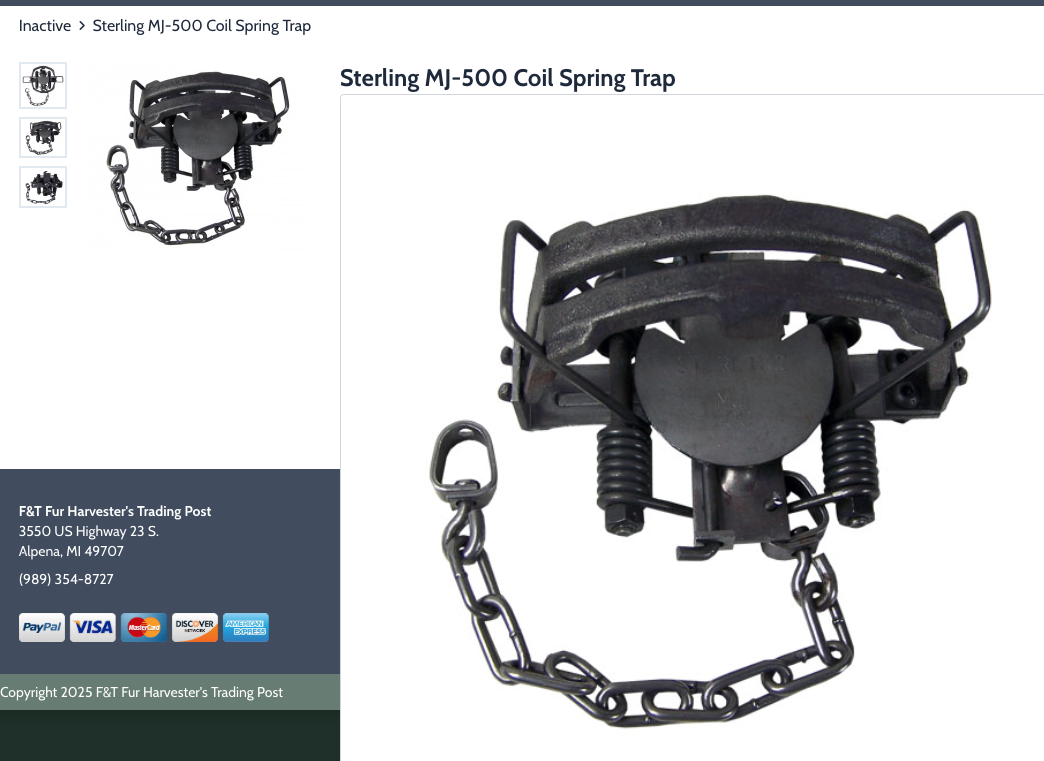The image size is (1044, 761).
Task: Click the Visa card icon
Action: coord(93,627)
